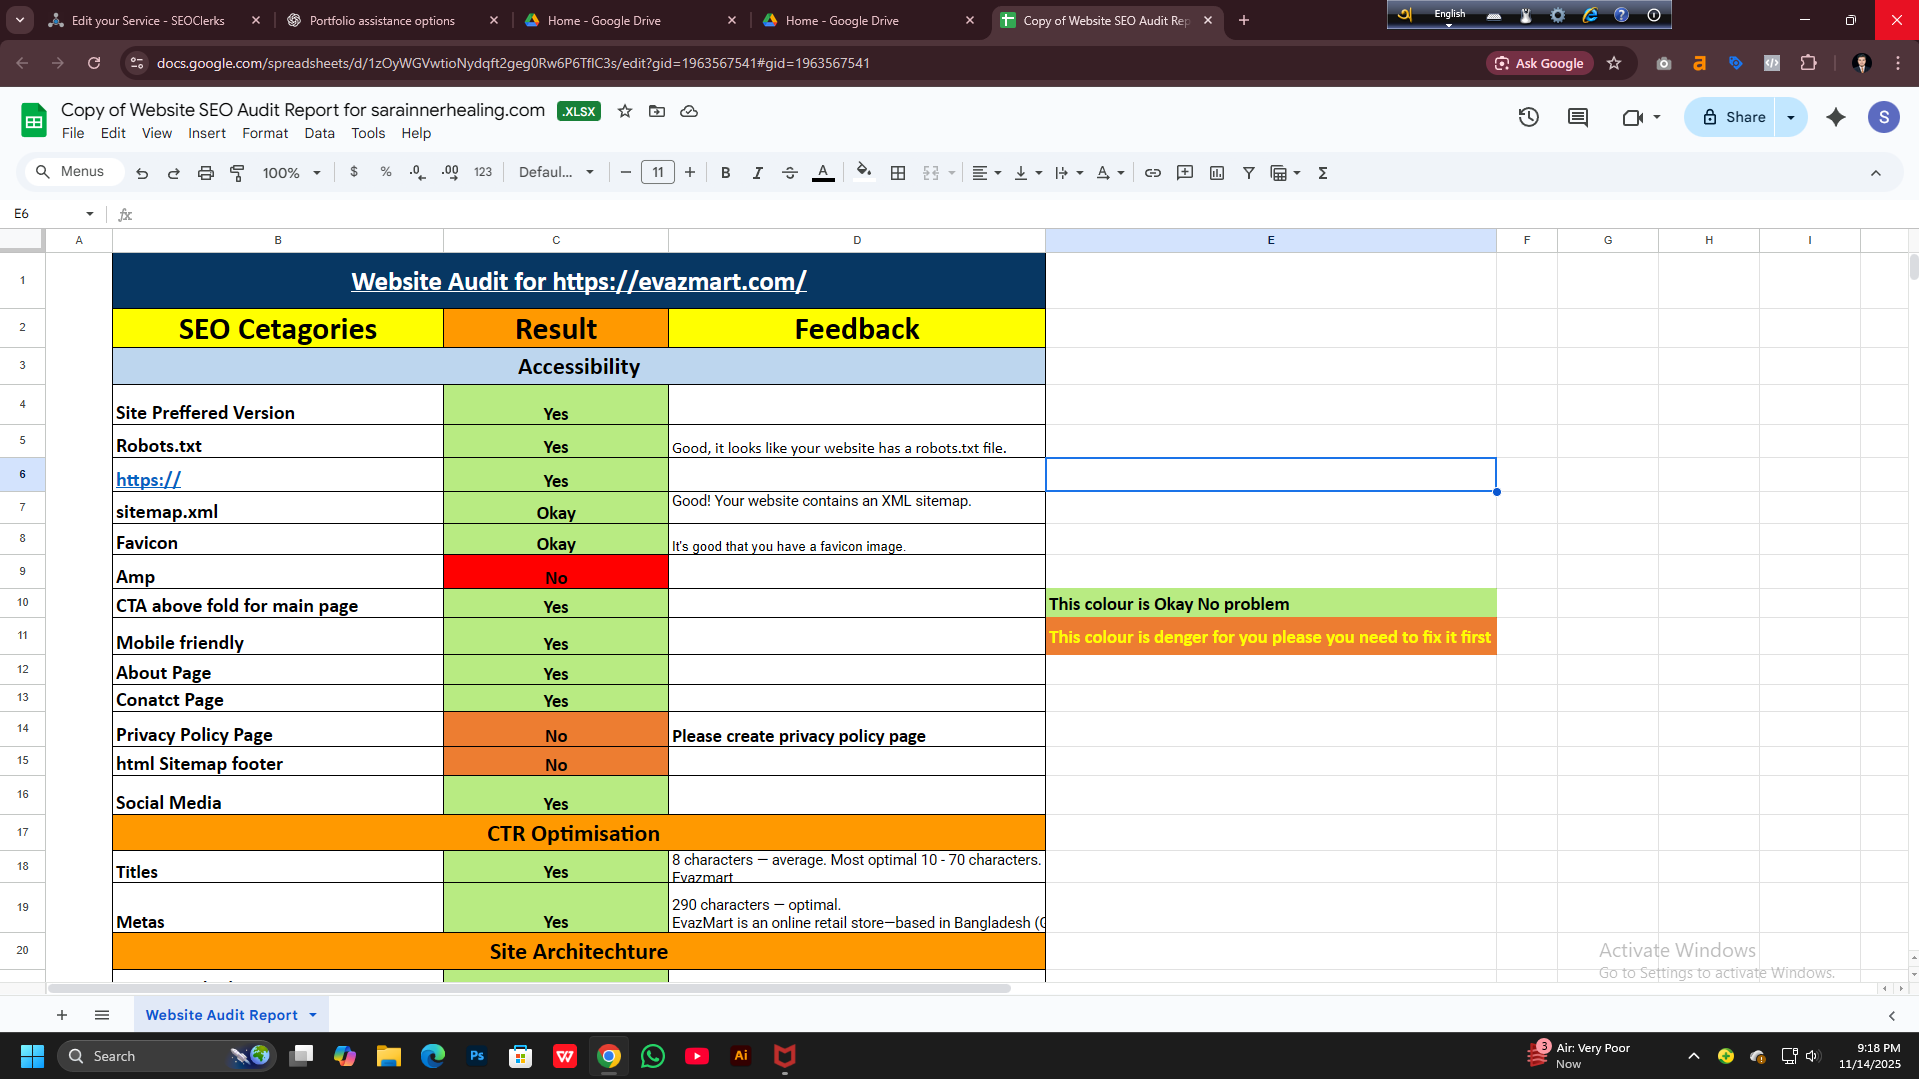Click the print icon in toolbar
This screenshot has width=1919, height=1079.
point(206,173)
